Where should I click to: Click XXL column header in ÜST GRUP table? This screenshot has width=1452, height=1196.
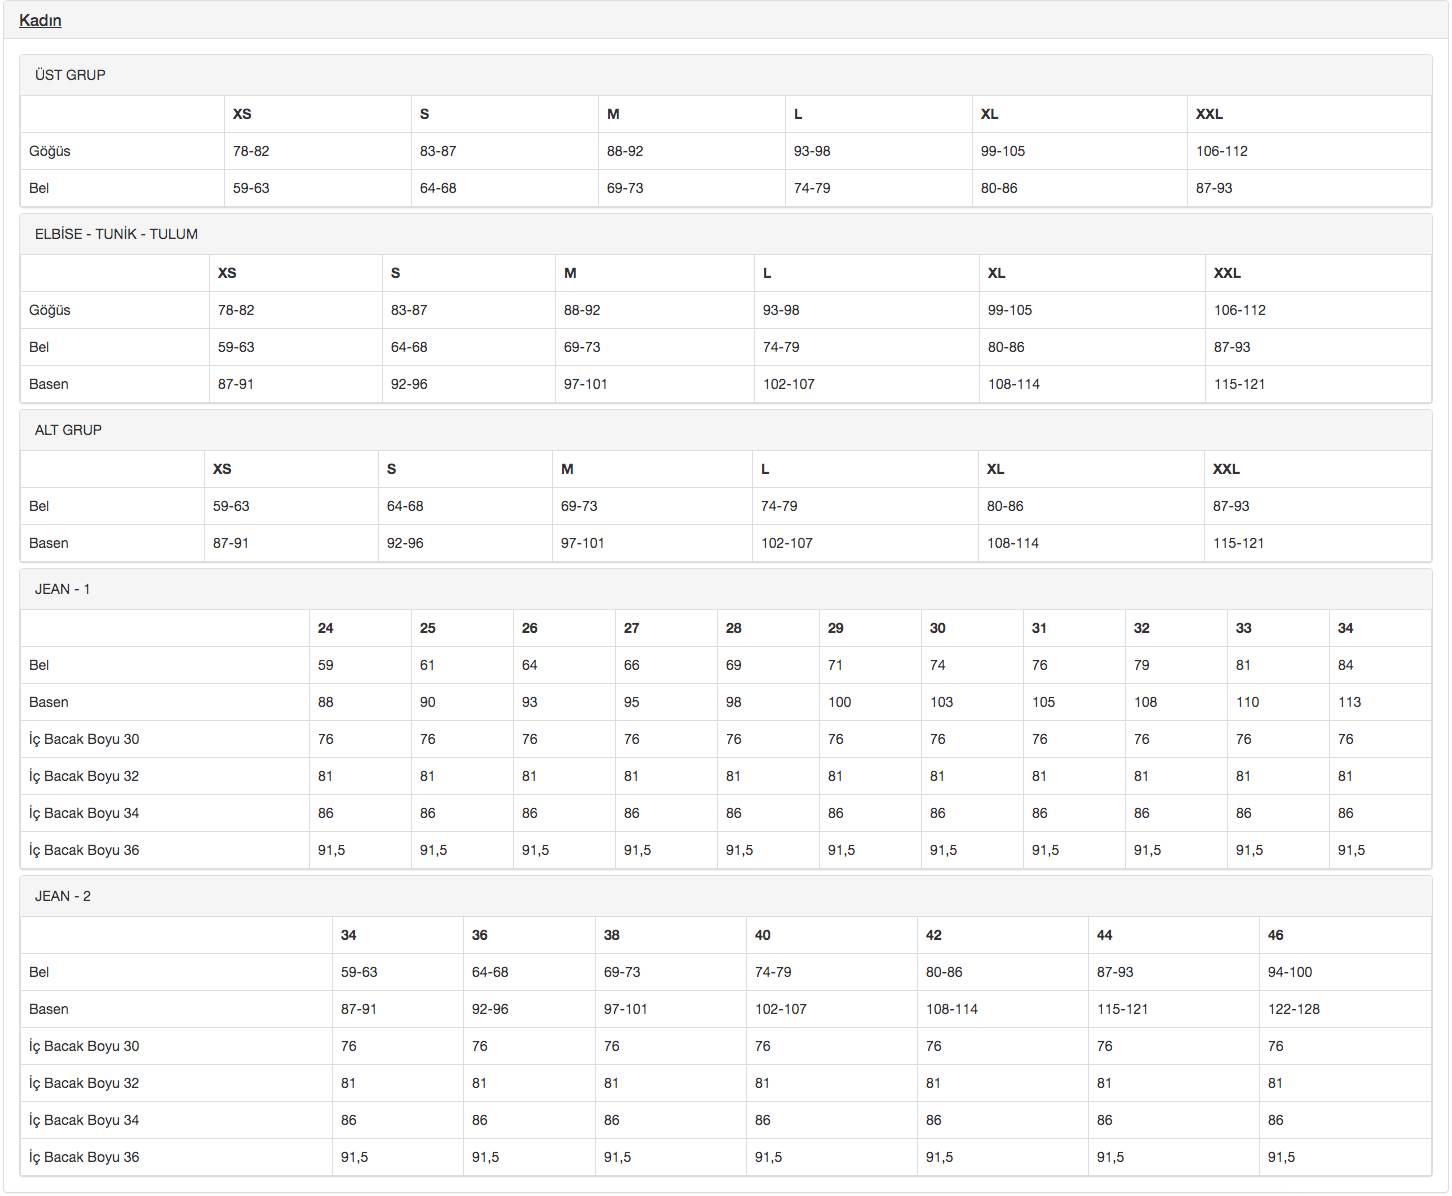click(1209, 114)
